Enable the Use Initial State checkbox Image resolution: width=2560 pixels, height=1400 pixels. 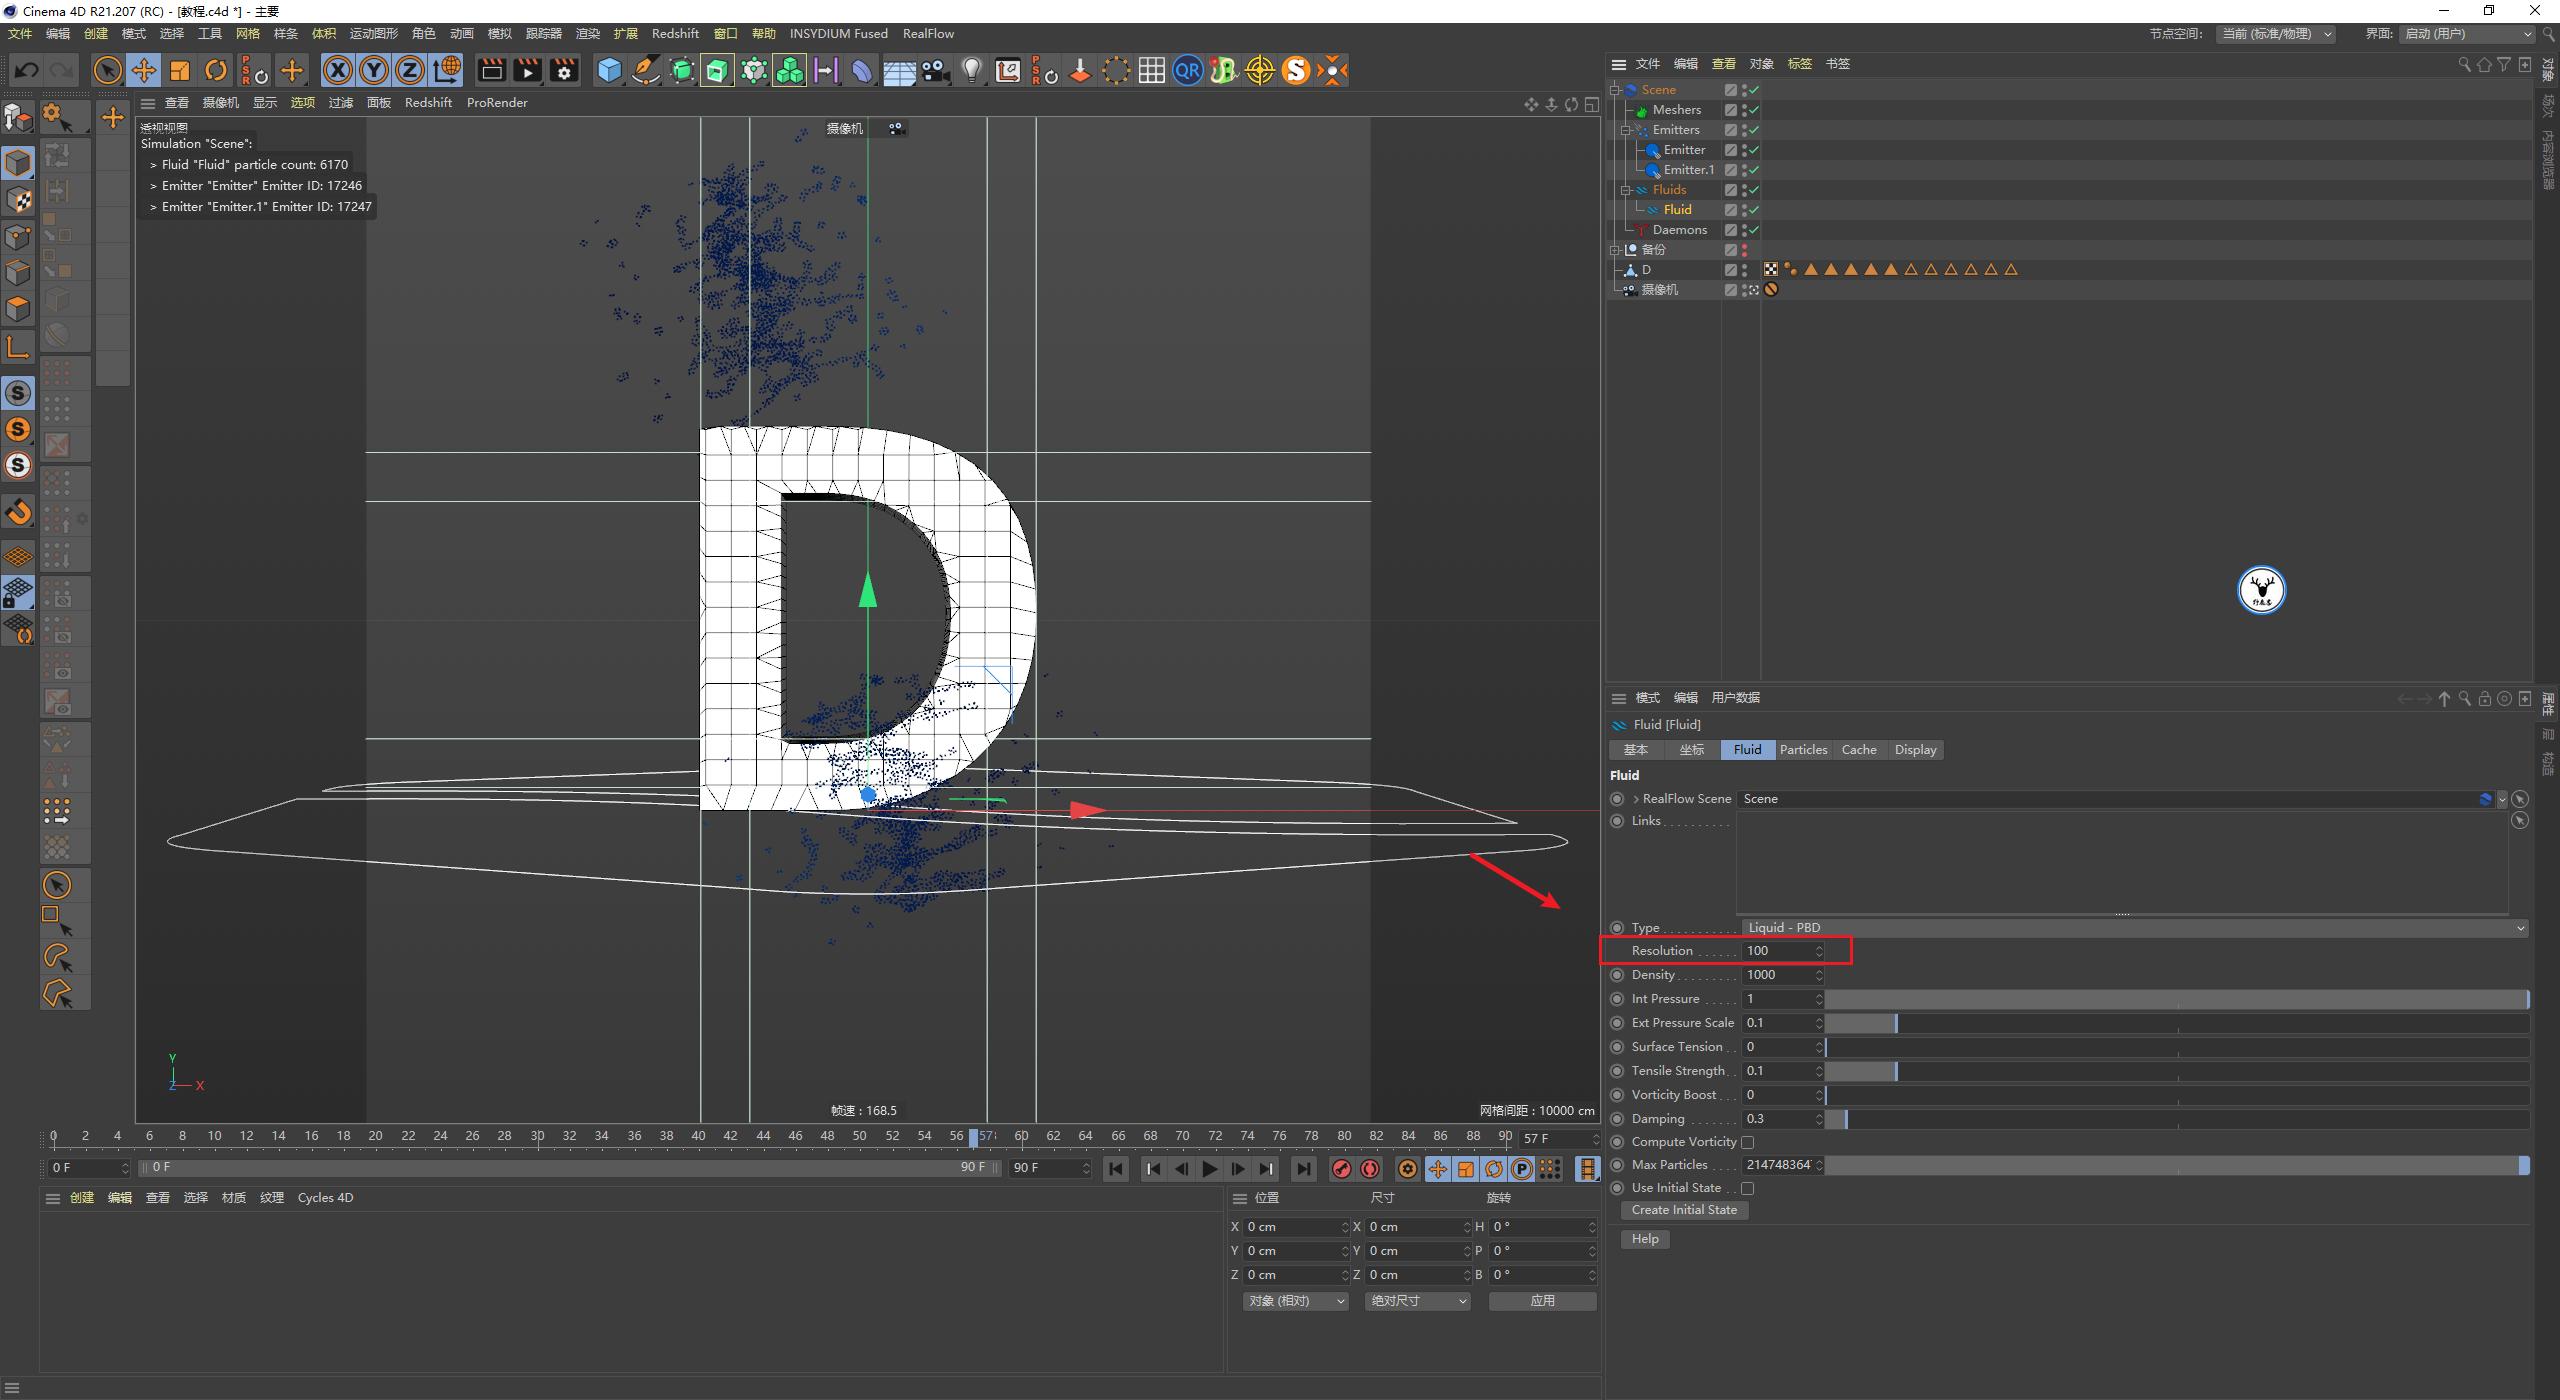[x=1748, y=1187]
